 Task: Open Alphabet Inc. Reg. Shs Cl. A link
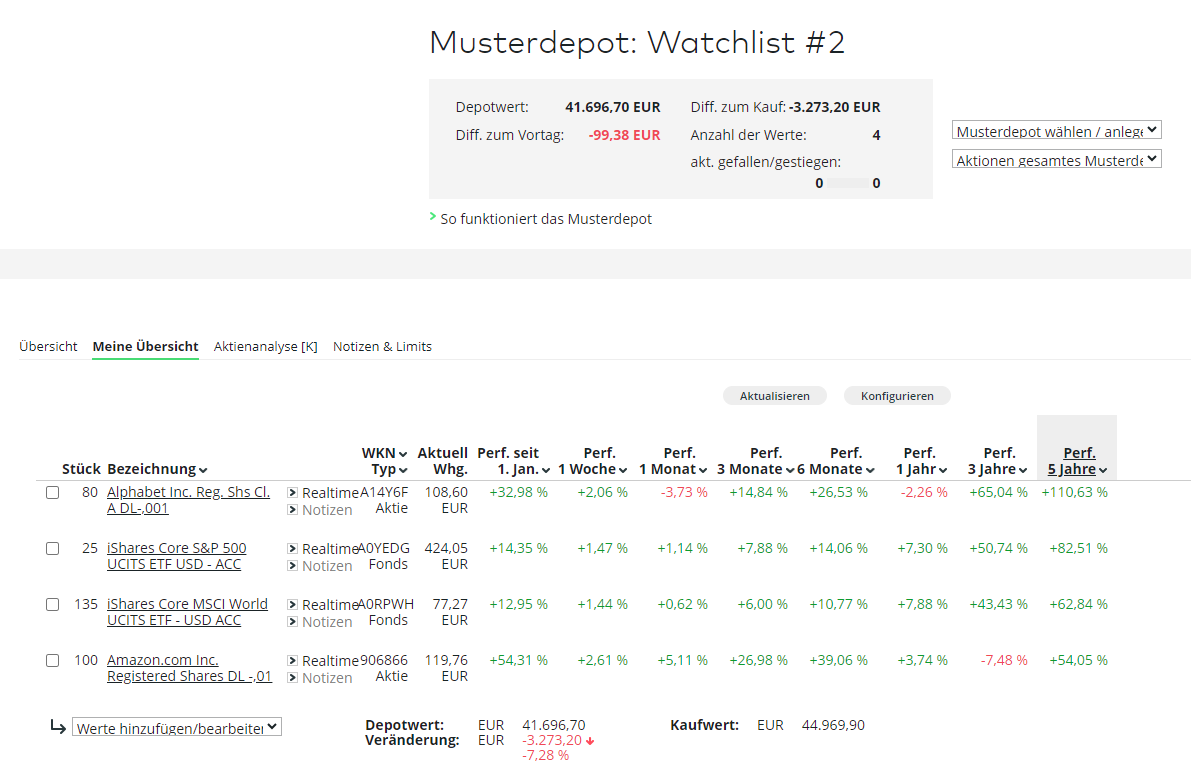[x=188, y=500]
